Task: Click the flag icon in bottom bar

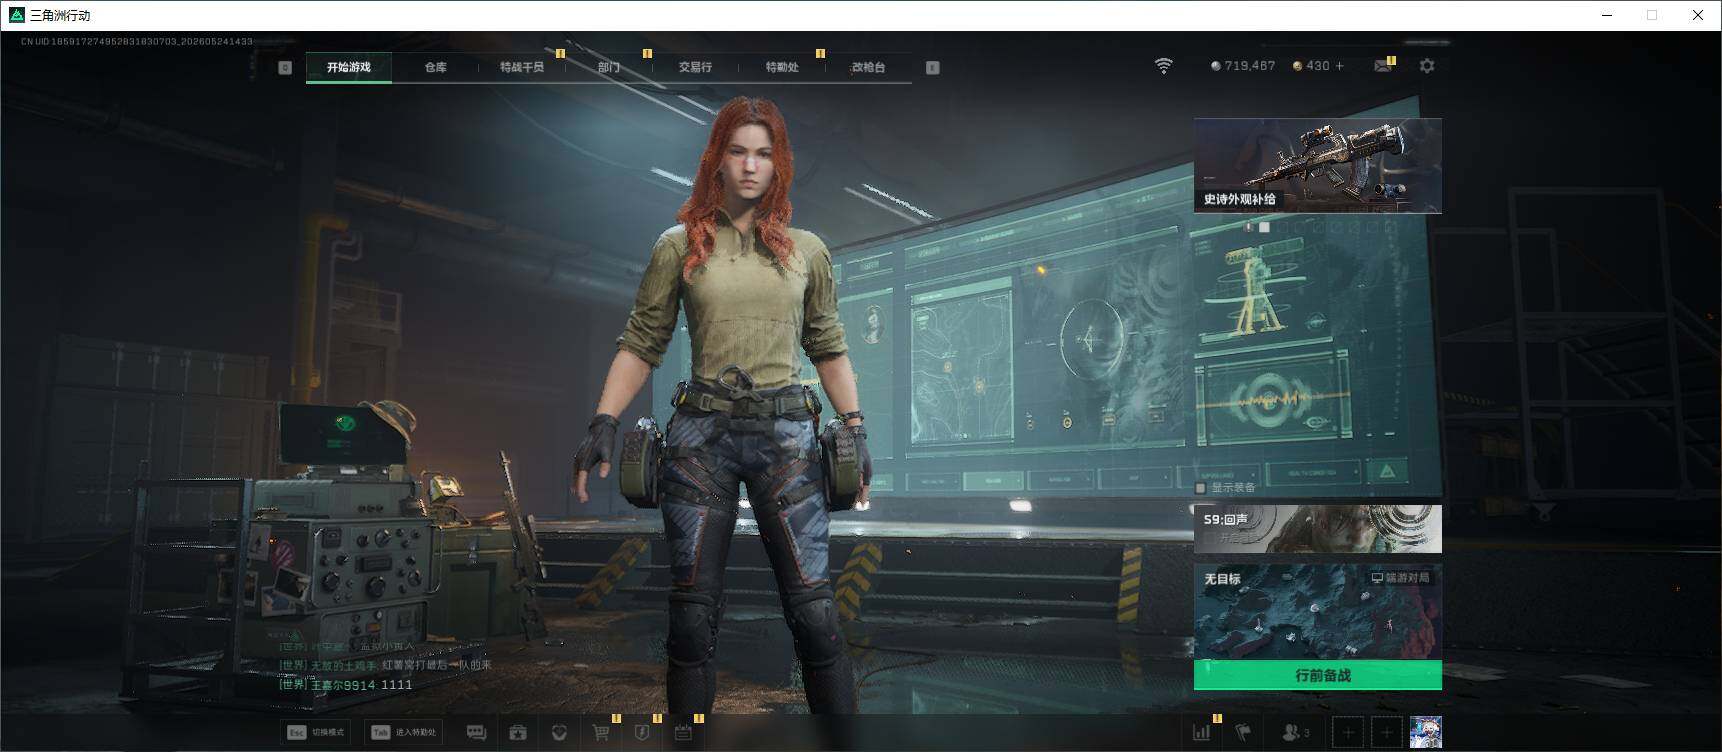Action: pyautogui.click(x=1243, y=733)
